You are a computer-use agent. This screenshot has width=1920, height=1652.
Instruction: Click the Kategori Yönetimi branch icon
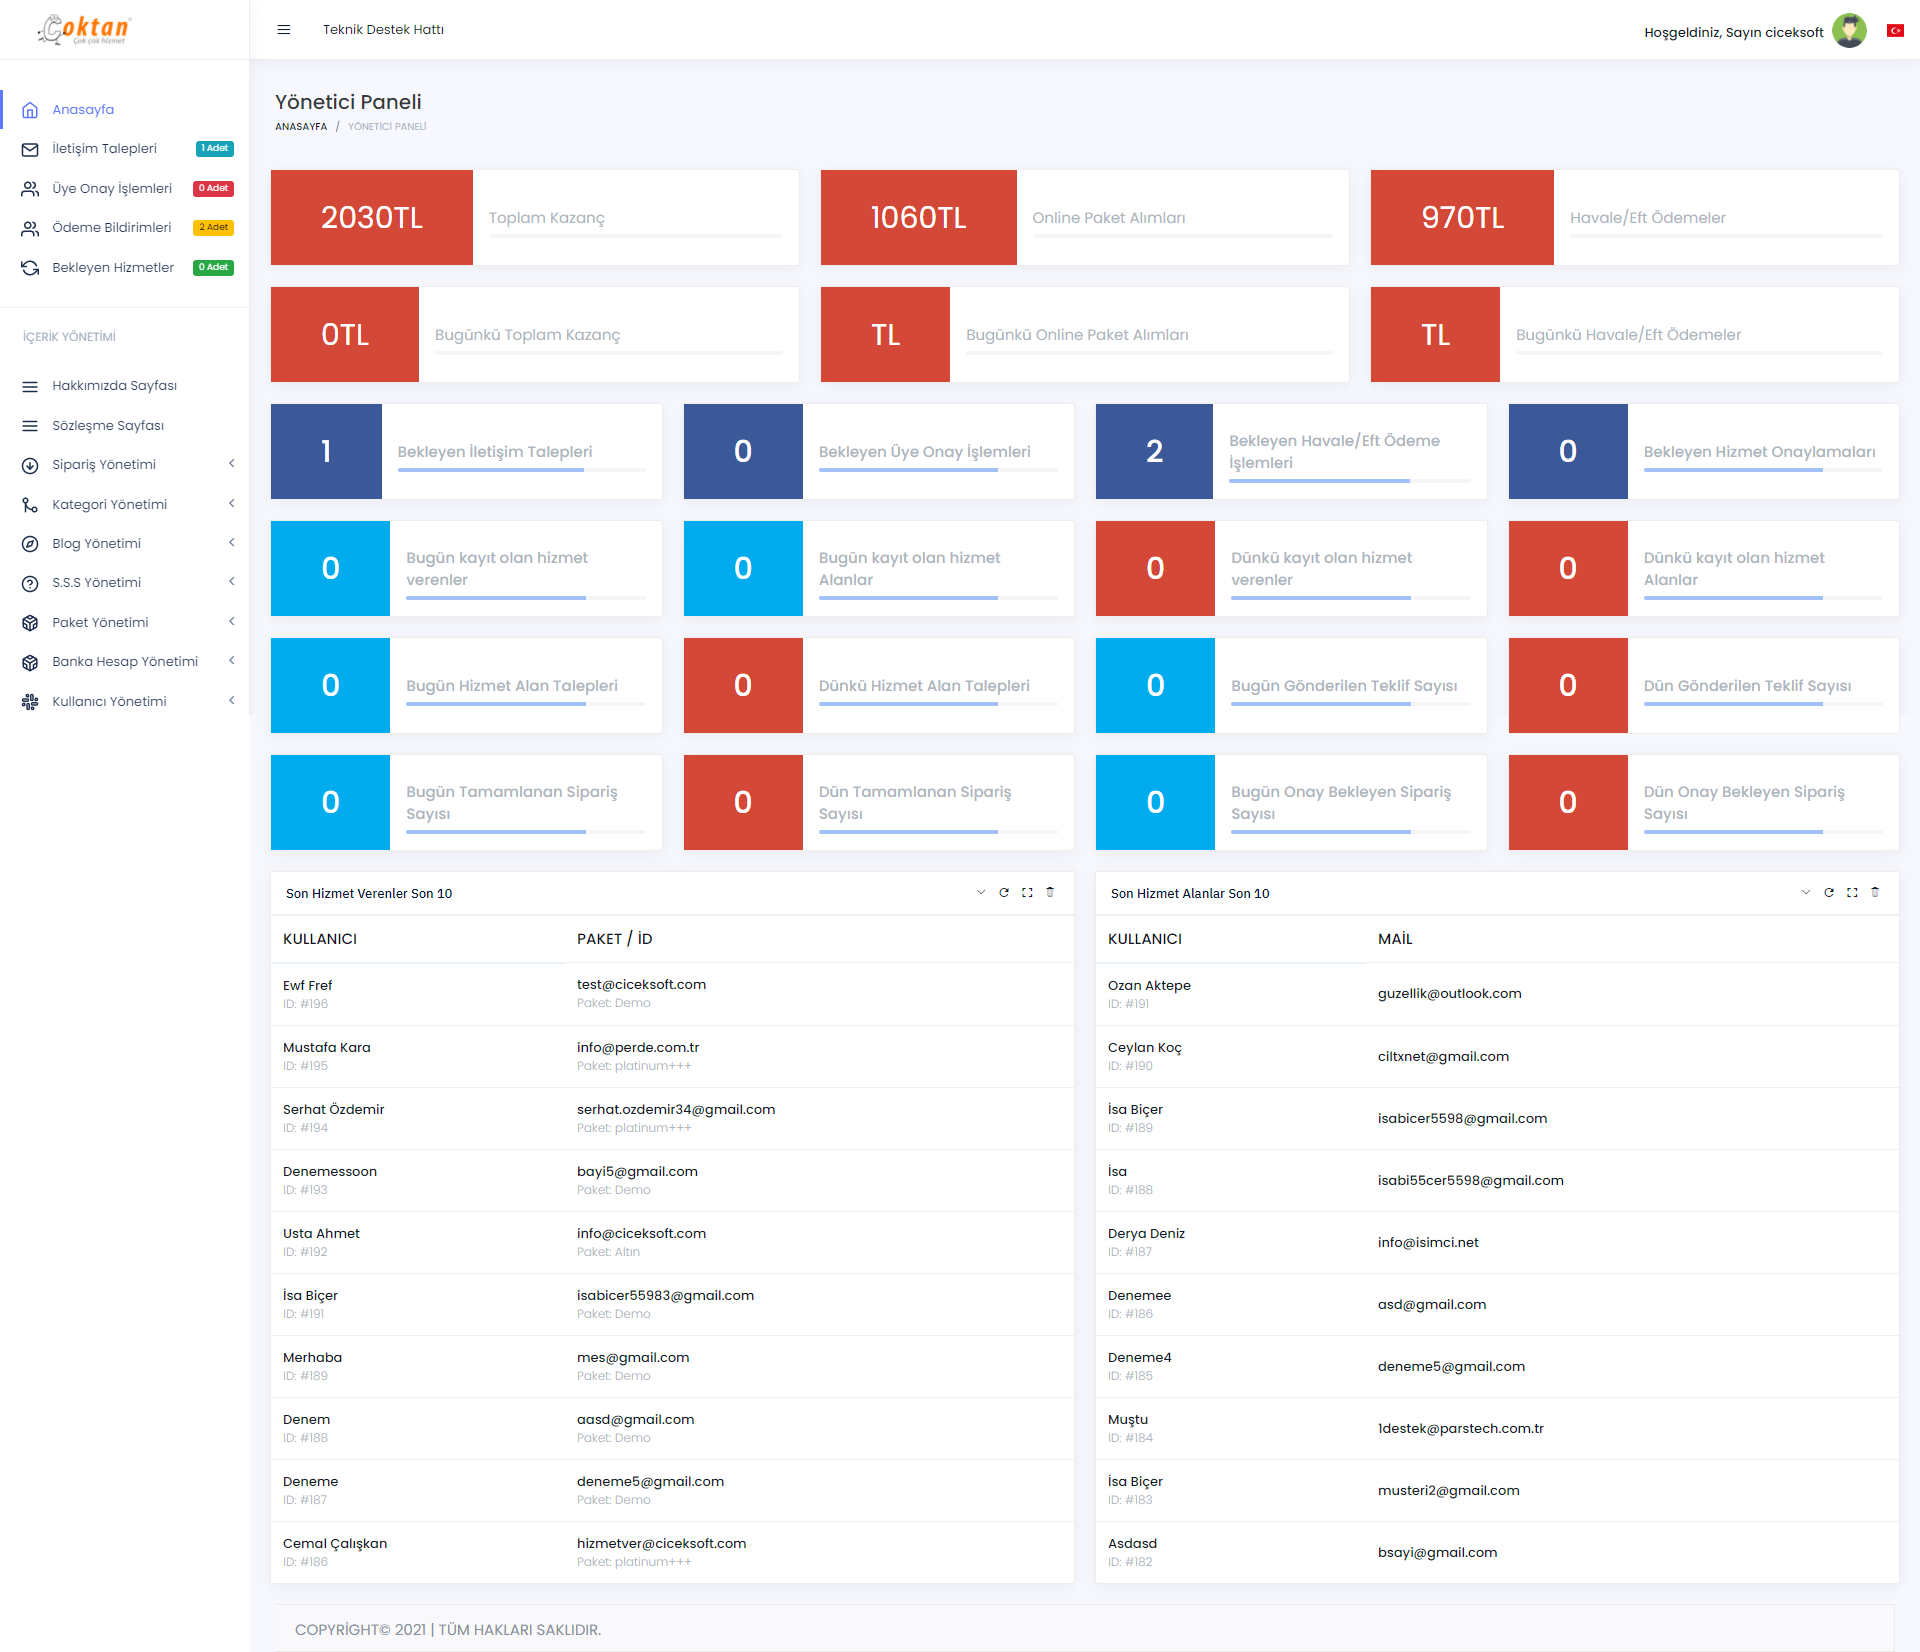(30, 505)
